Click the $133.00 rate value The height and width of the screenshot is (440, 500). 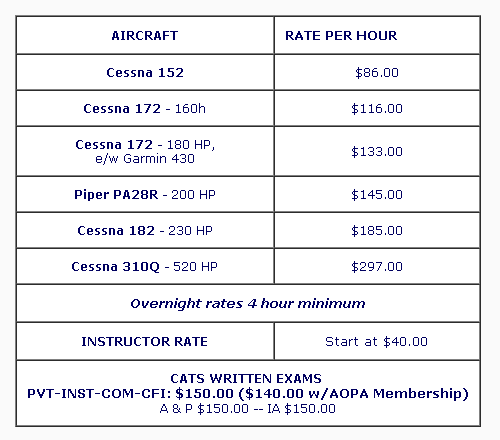point(377,151)
